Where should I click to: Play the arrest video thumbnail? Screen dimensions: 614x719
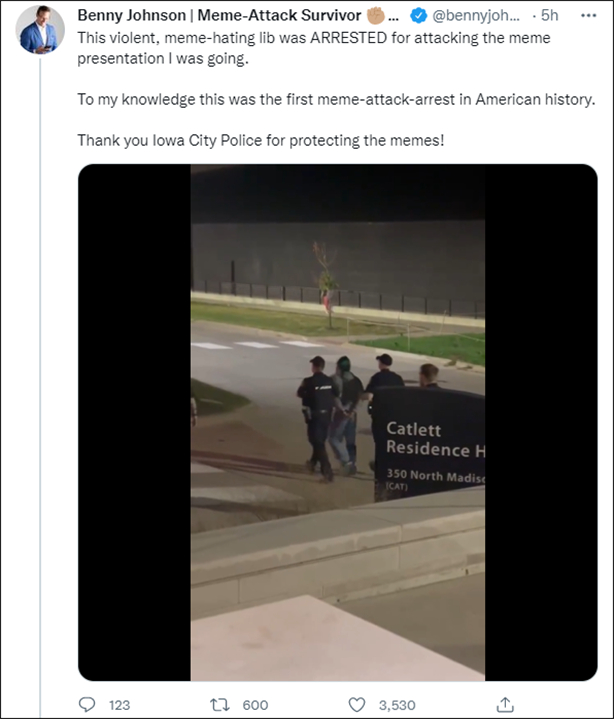[337, 421]
